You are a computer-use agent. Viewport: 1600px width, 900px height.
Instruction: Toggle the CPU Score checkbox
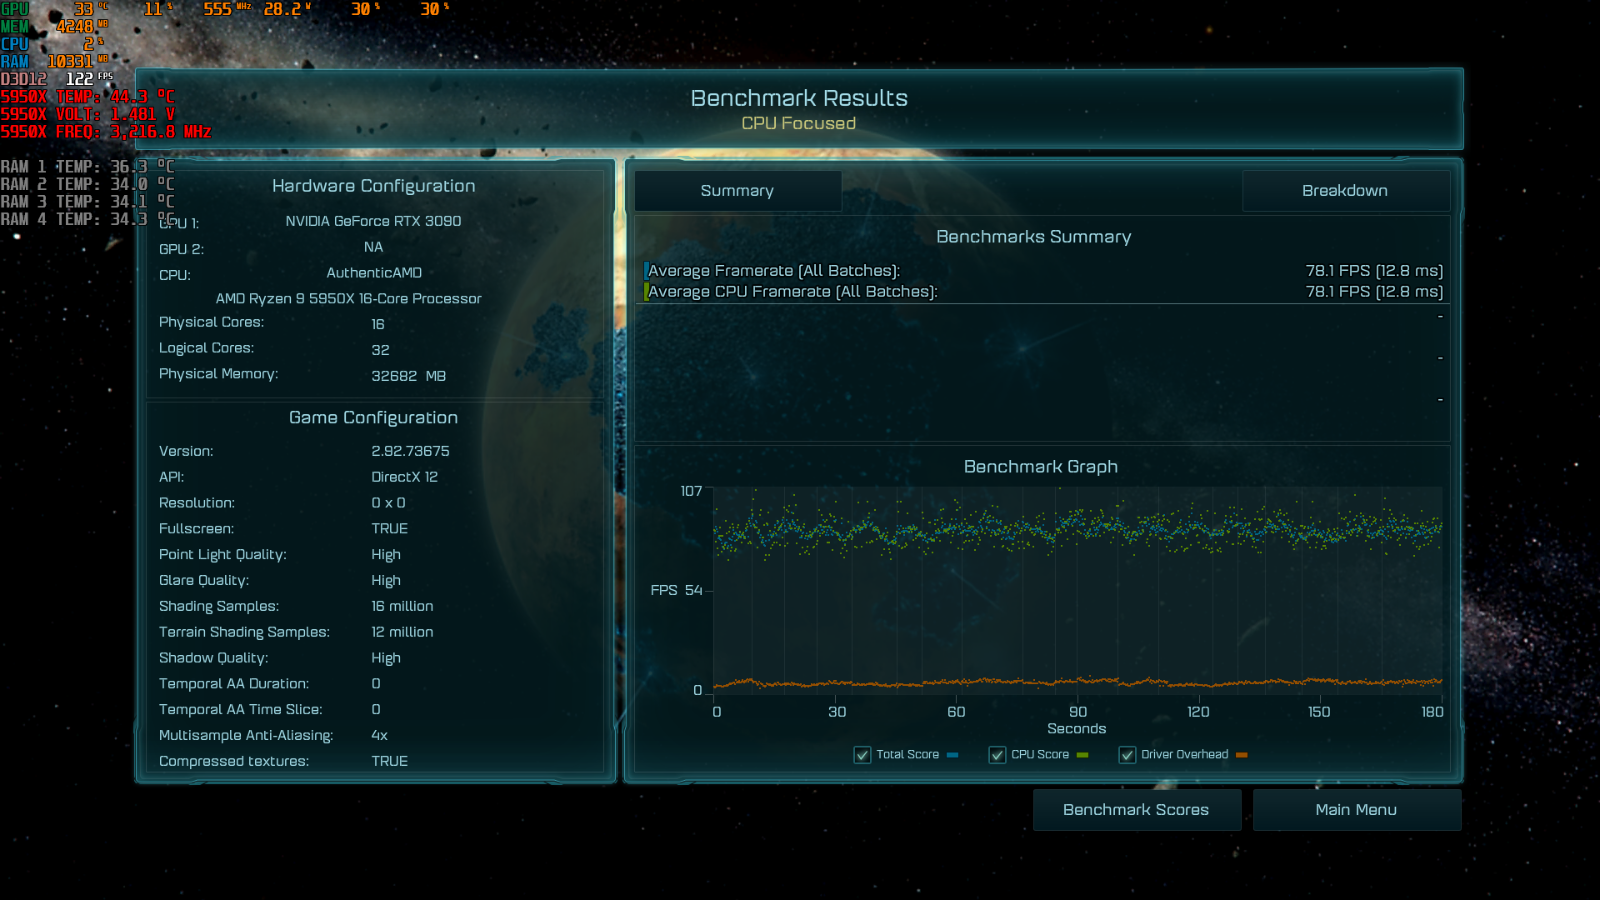[997, 755]
